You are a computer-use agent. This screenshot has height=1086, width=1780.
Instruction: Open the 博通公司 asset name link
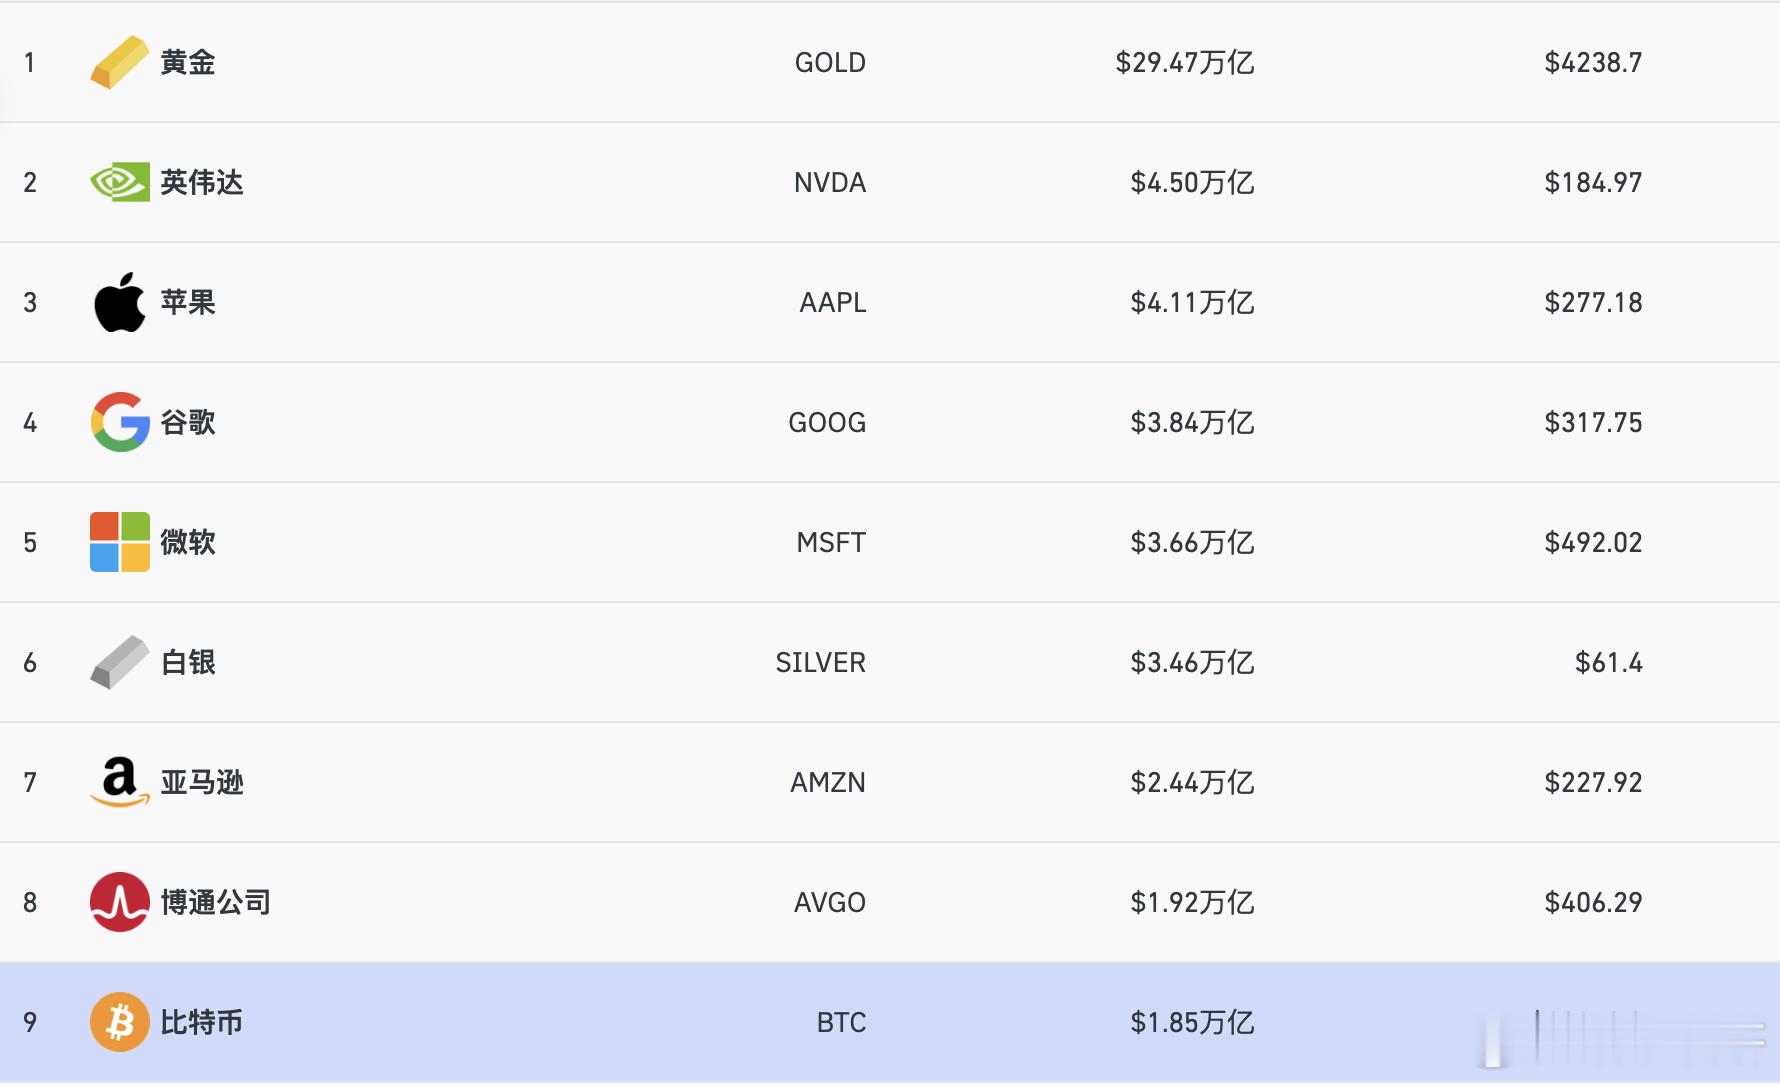[x=216, y=902]
